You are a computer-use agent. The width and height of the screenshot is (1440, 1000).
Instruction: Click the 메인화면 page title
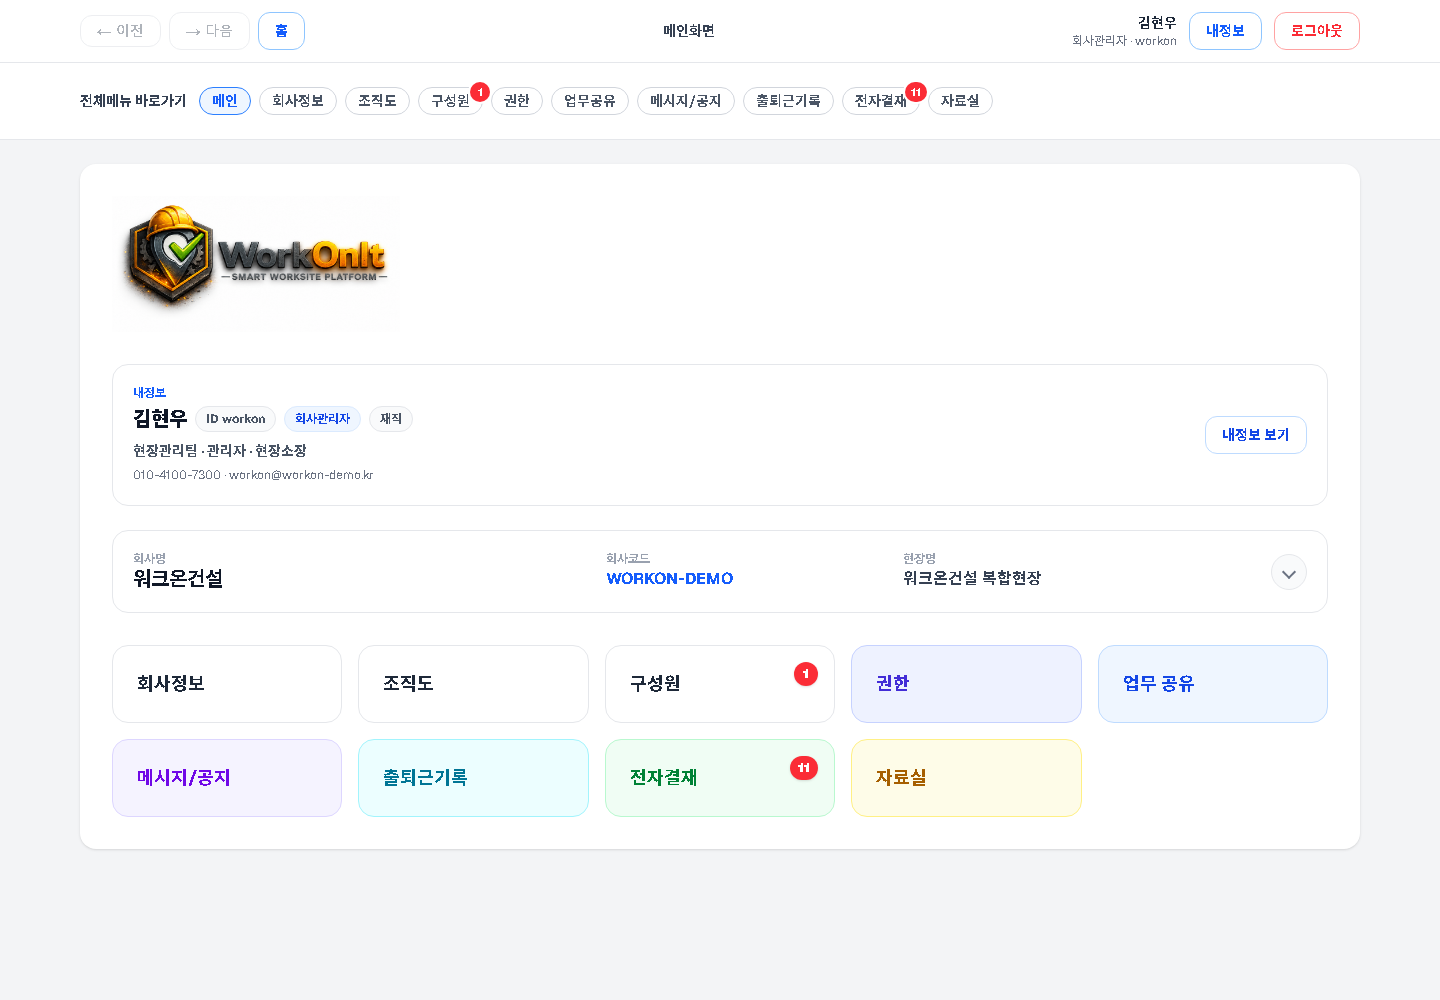(689, 31)
